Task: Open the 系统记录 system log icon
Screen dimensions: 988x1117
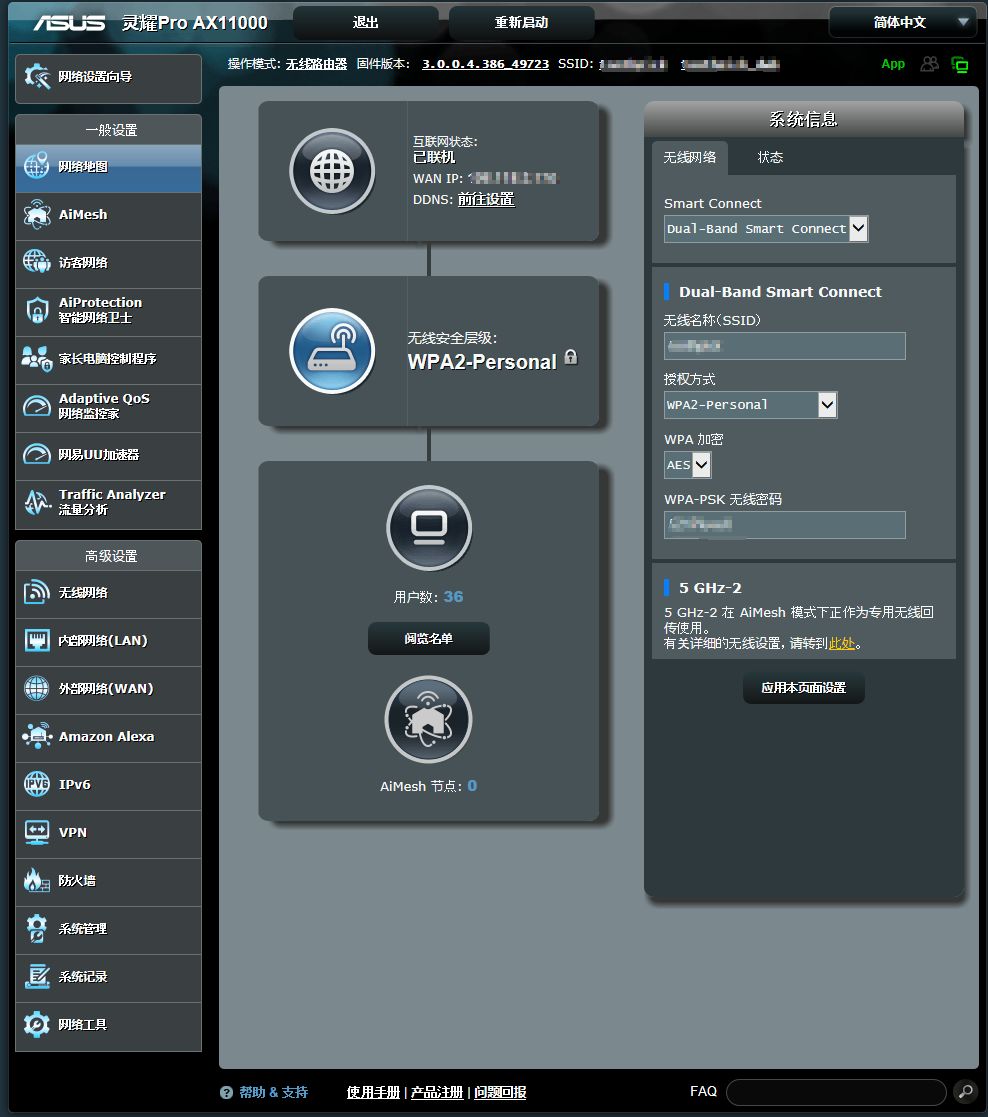Action: point(37,977)
